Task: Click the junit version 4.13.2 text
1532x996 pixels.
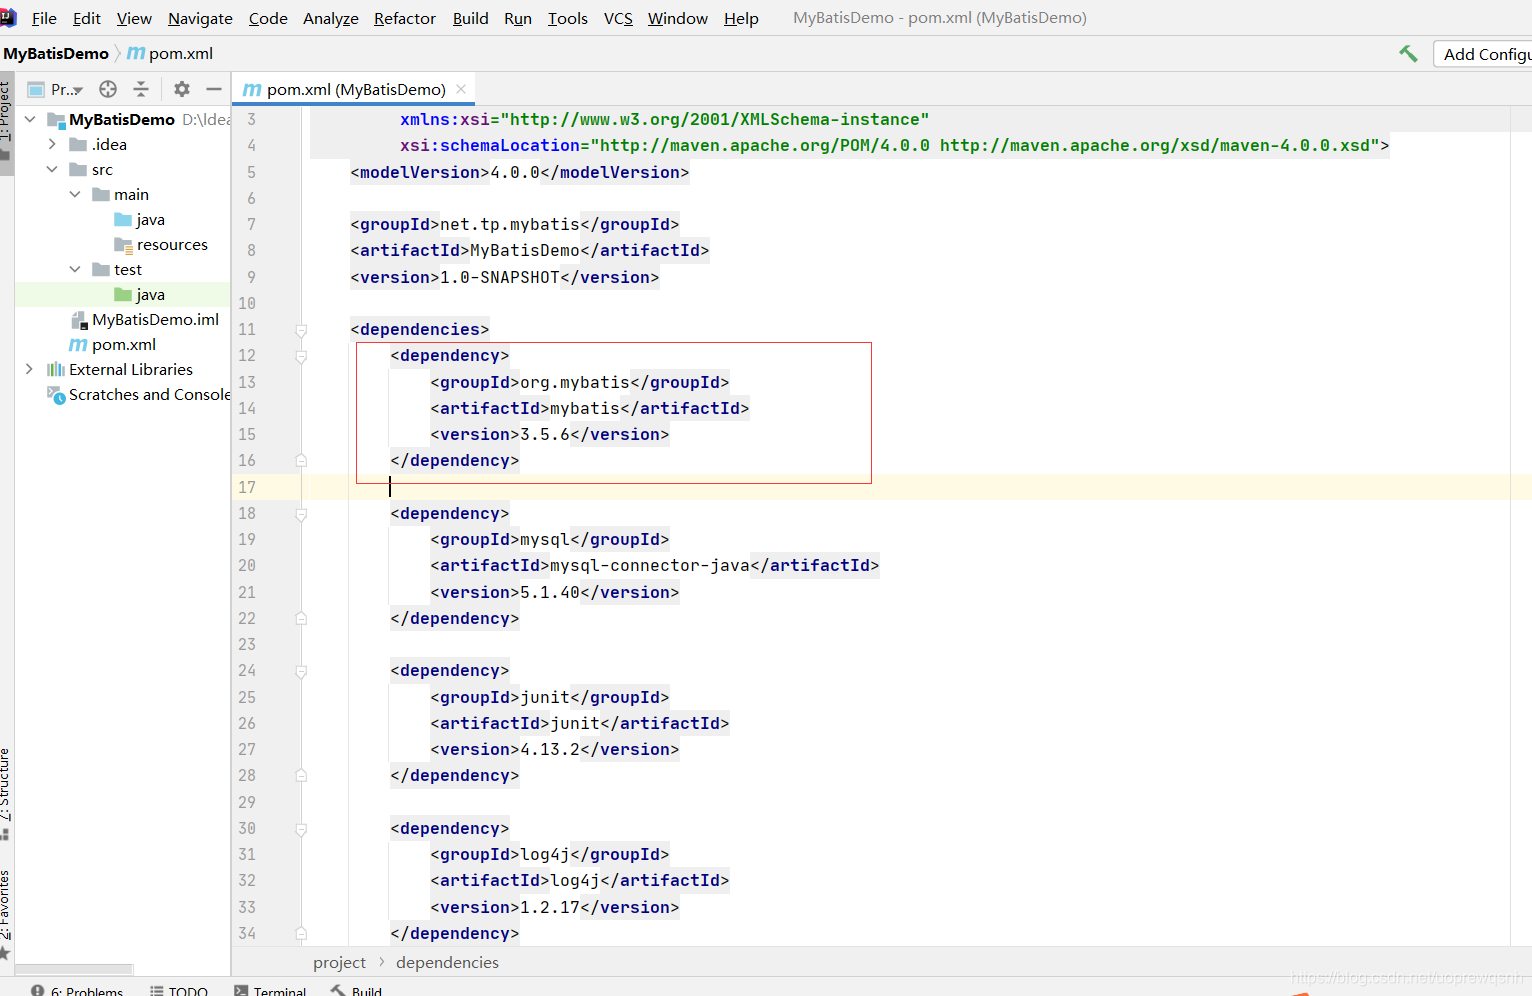Action: [550, 749]
